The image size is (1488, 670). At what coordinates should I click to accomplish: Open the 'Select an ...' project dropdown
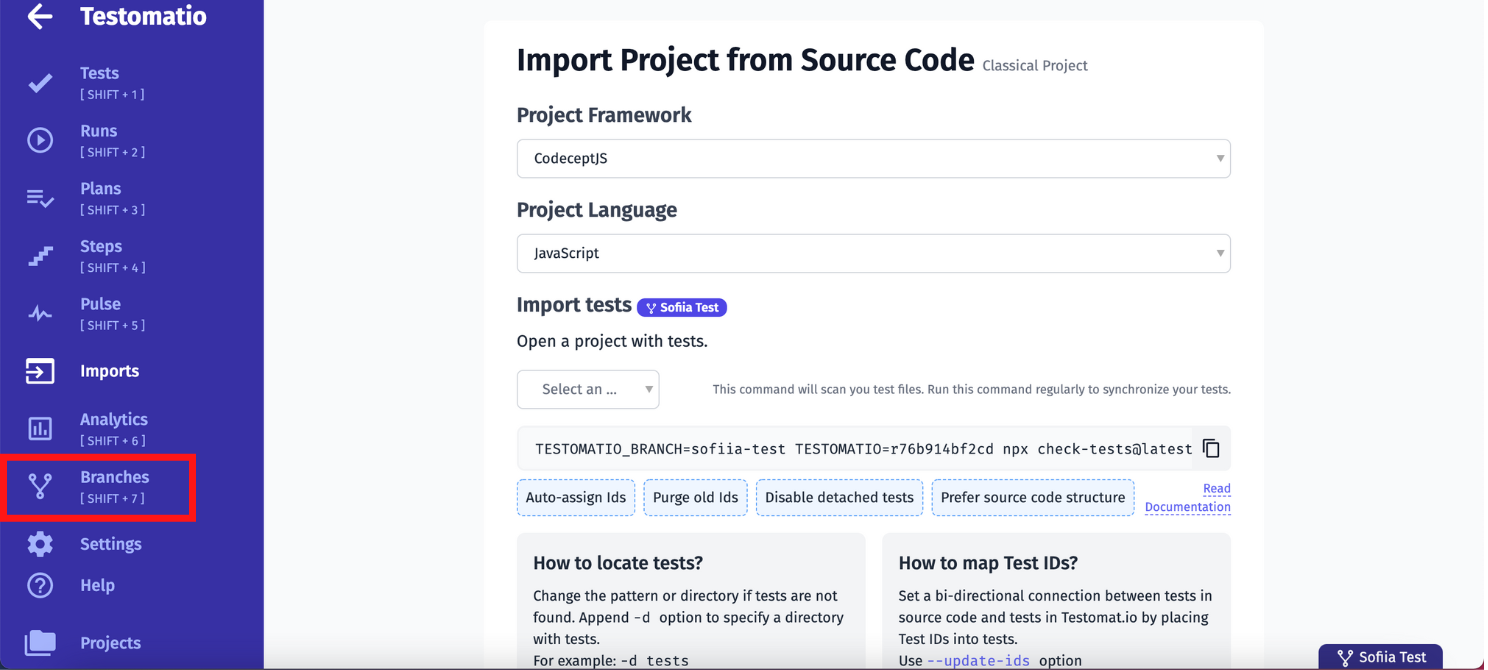coord(588,389)
